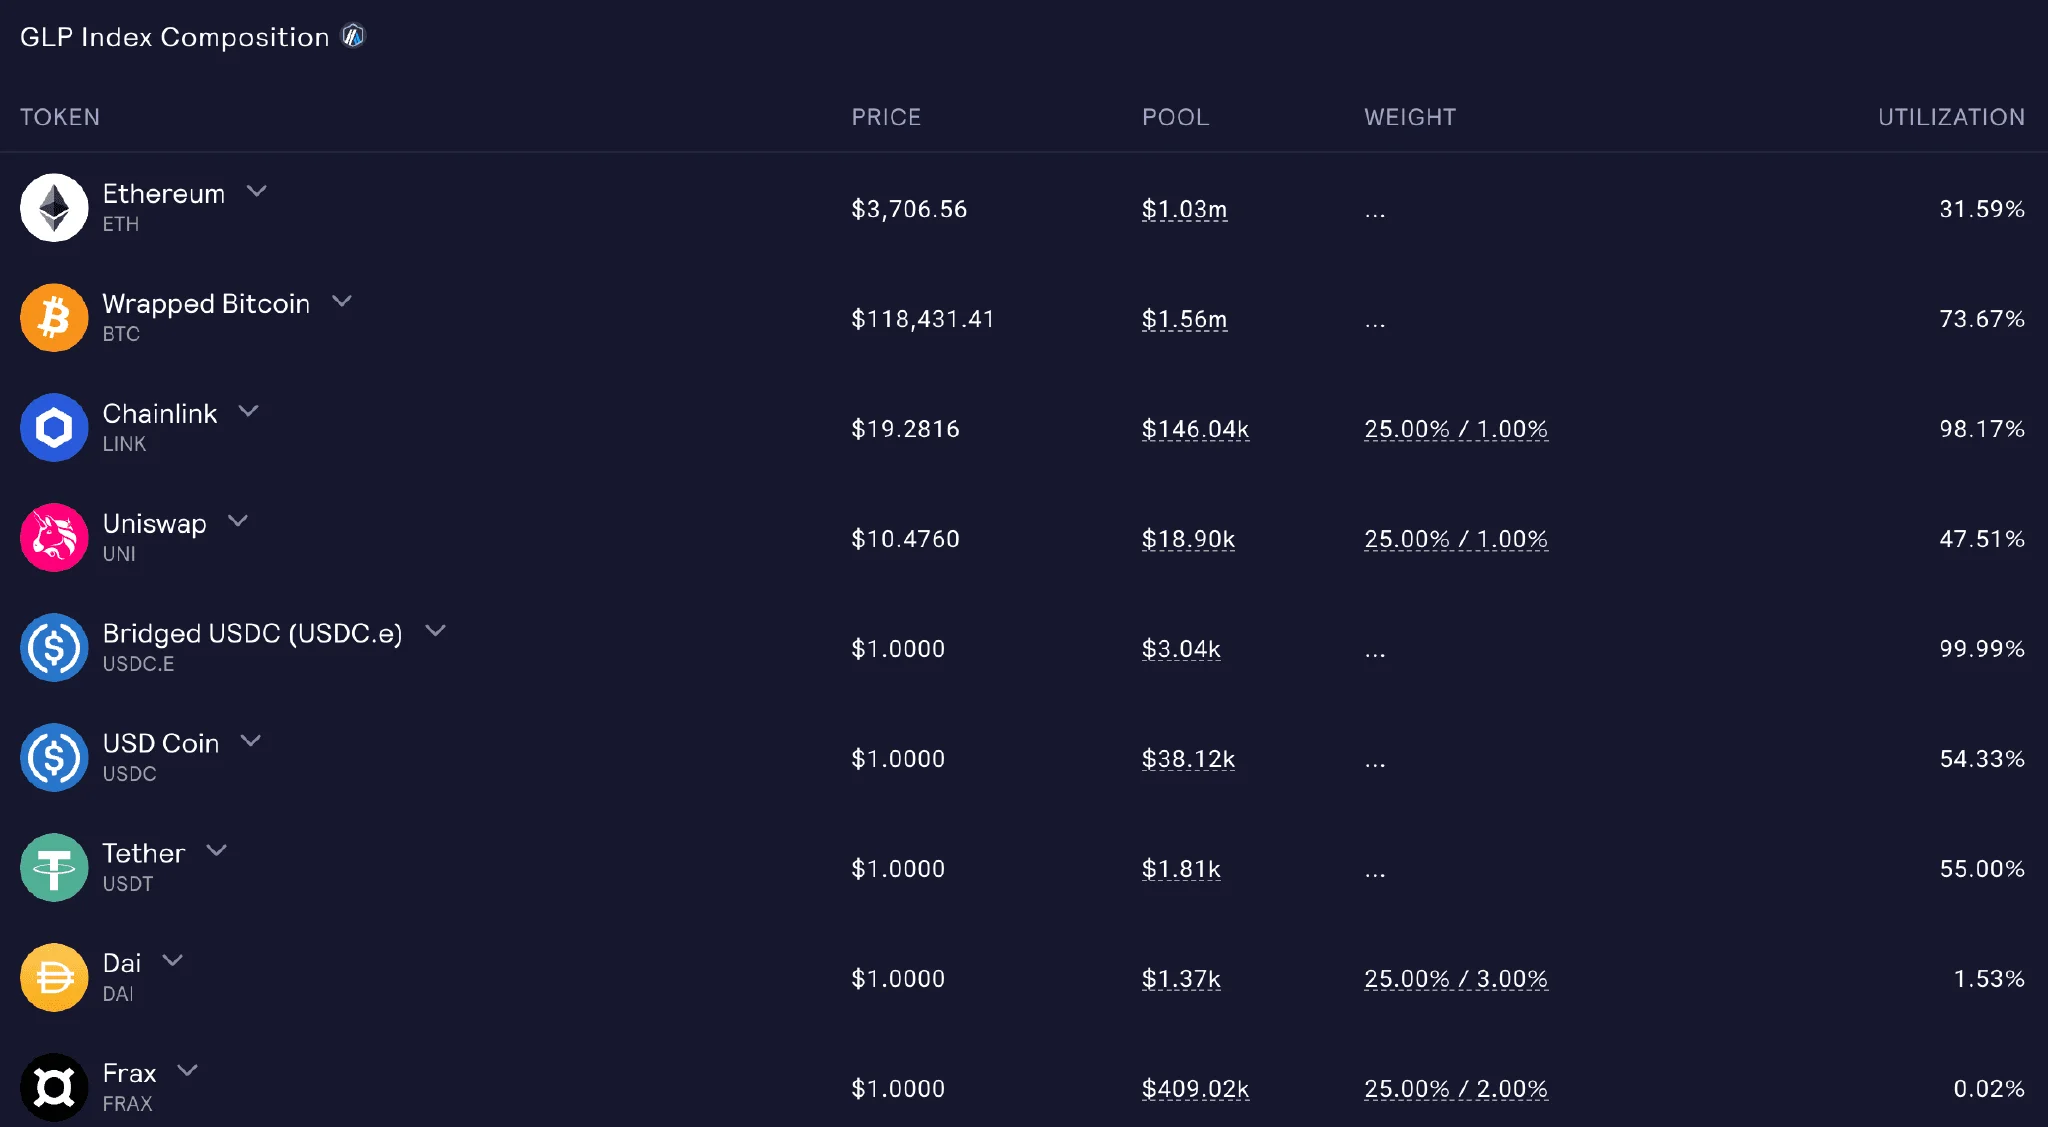The width and height of the screenshot is (2048, 1127).
Task: Click the Arbitrum network icon beside title
Action: (x=354, y=36)
